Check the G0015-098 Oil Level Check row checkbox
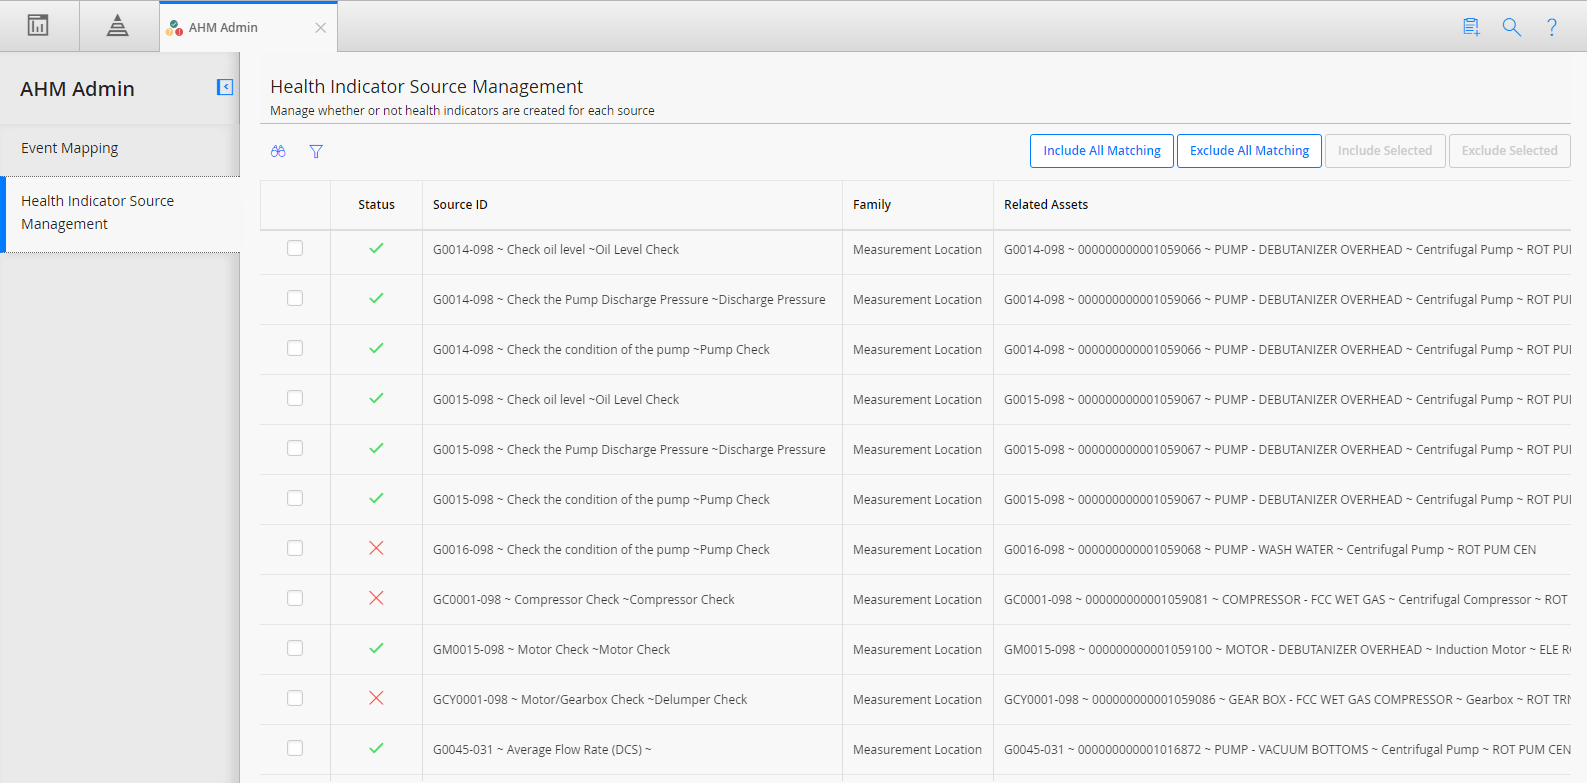This screenshot has width=1587, height=783. click(295, 398)
